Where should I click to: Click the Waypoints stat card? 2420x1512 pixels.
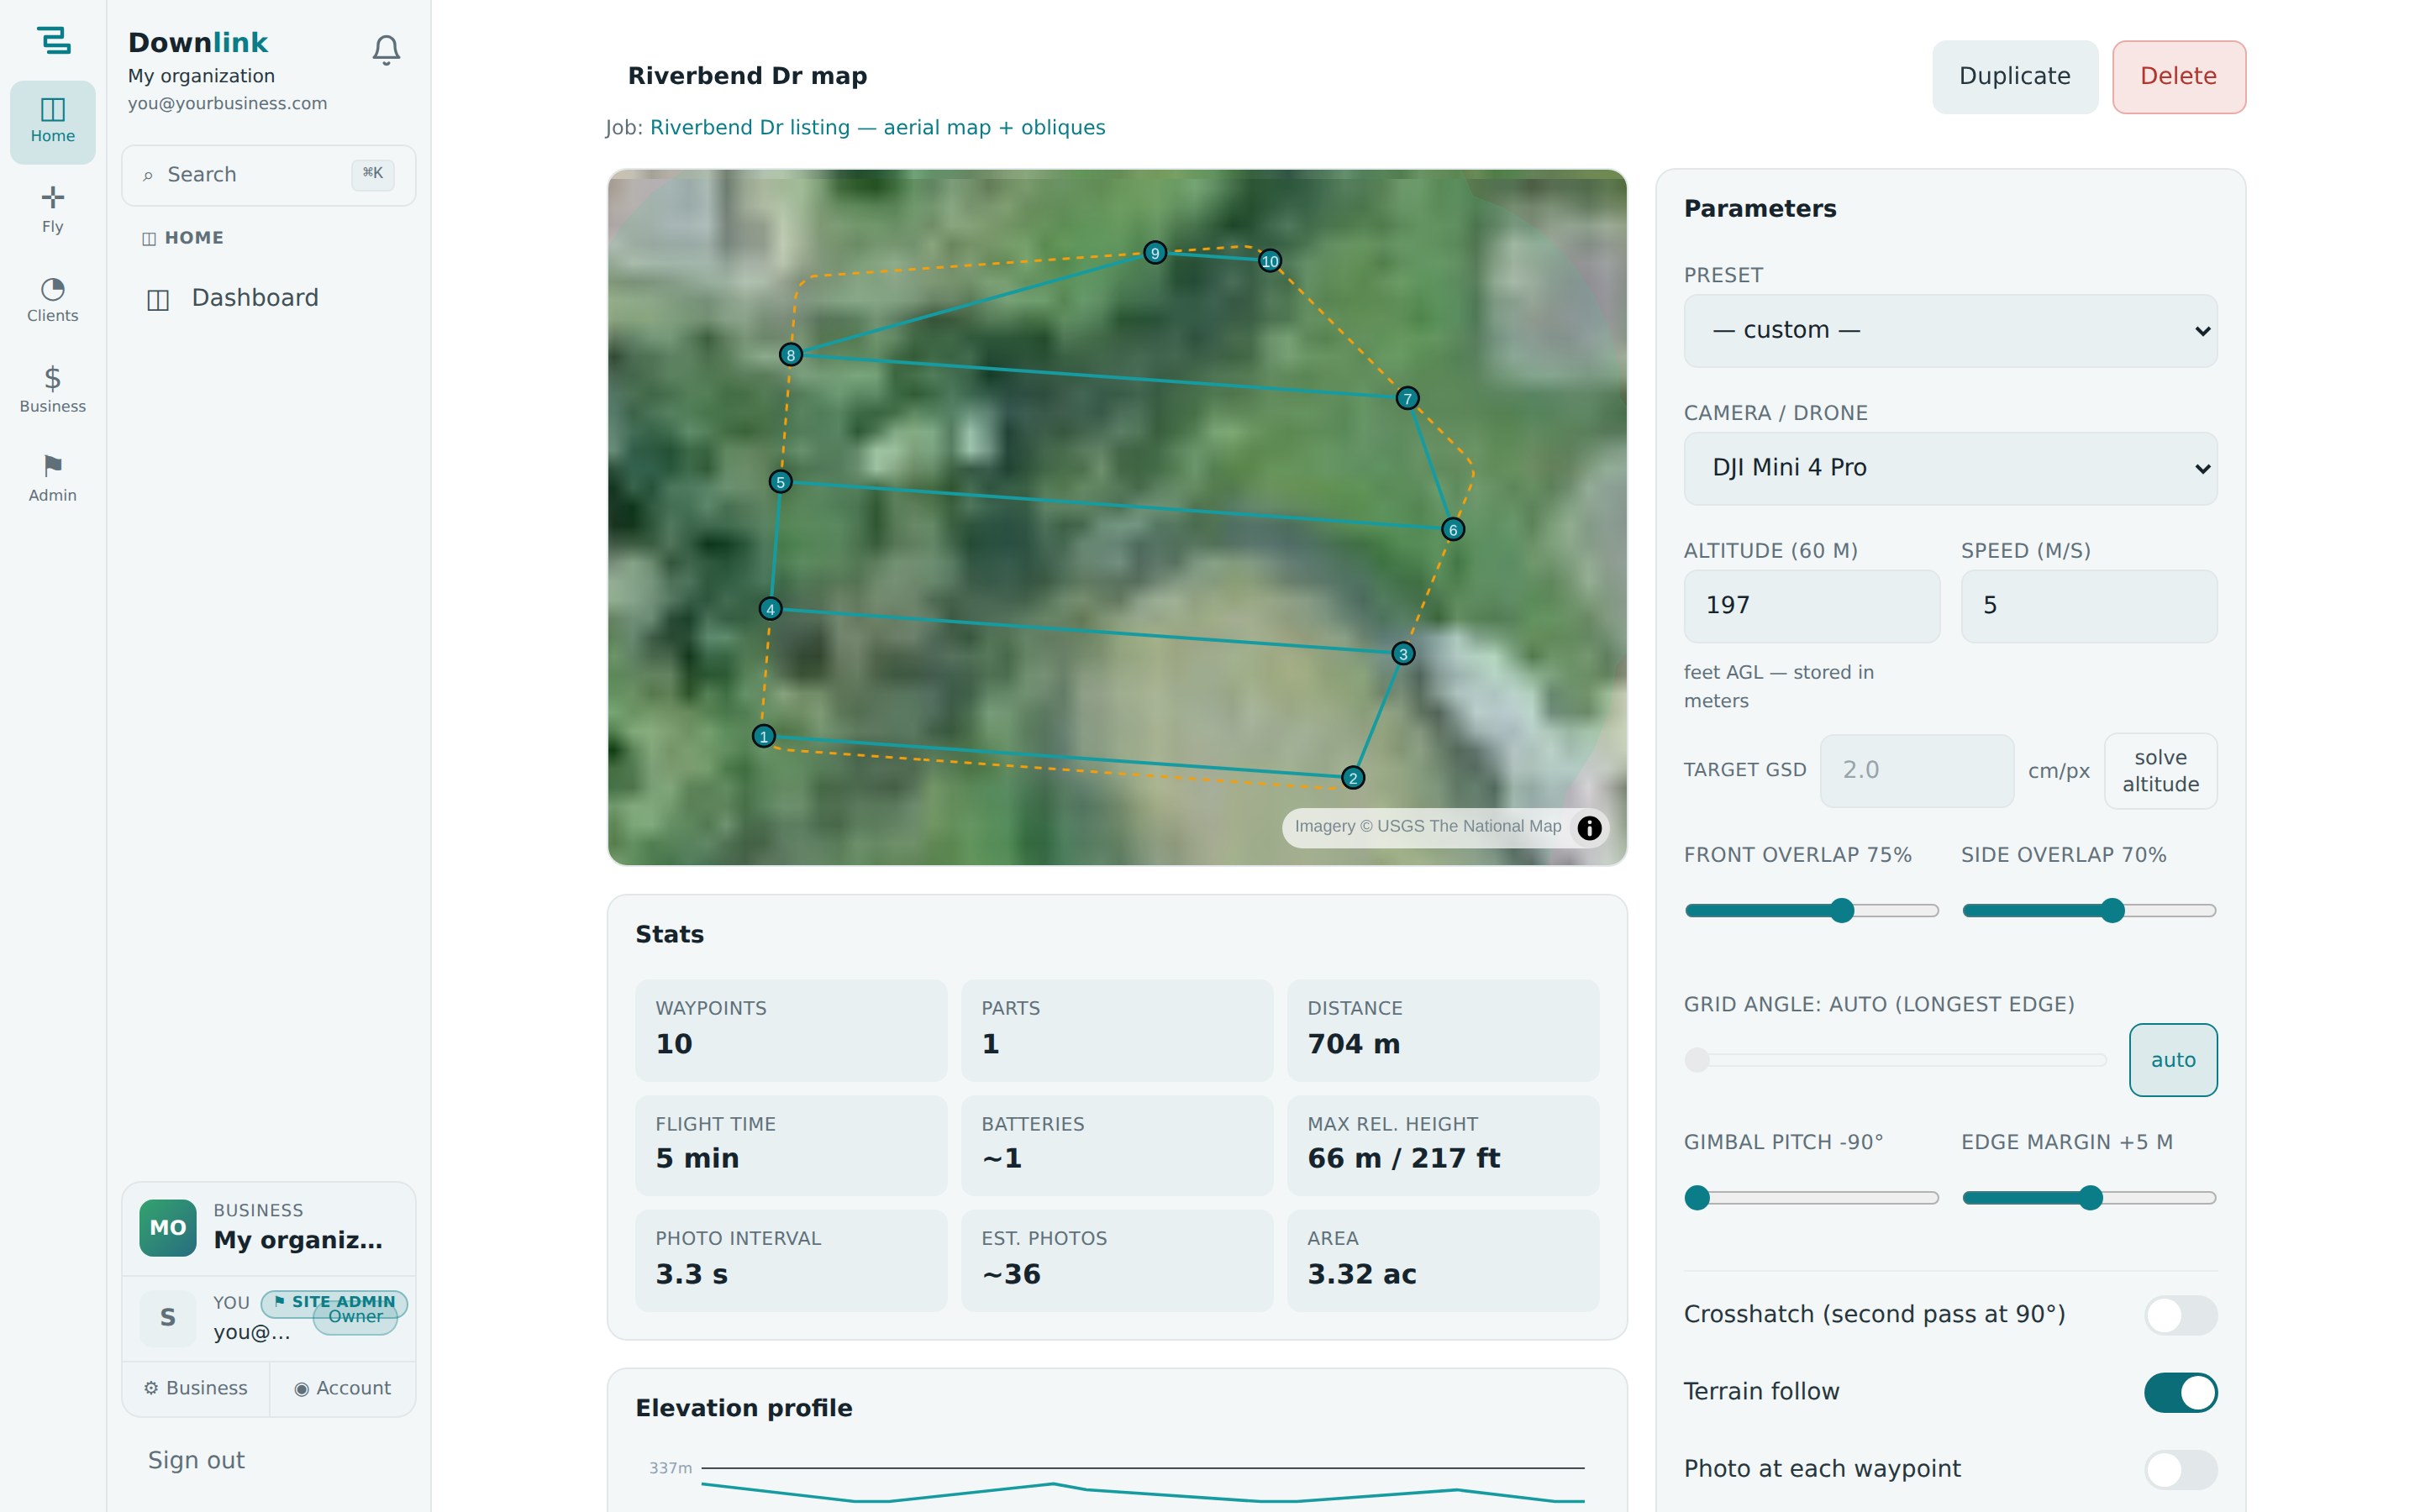tap(790, 1029)
